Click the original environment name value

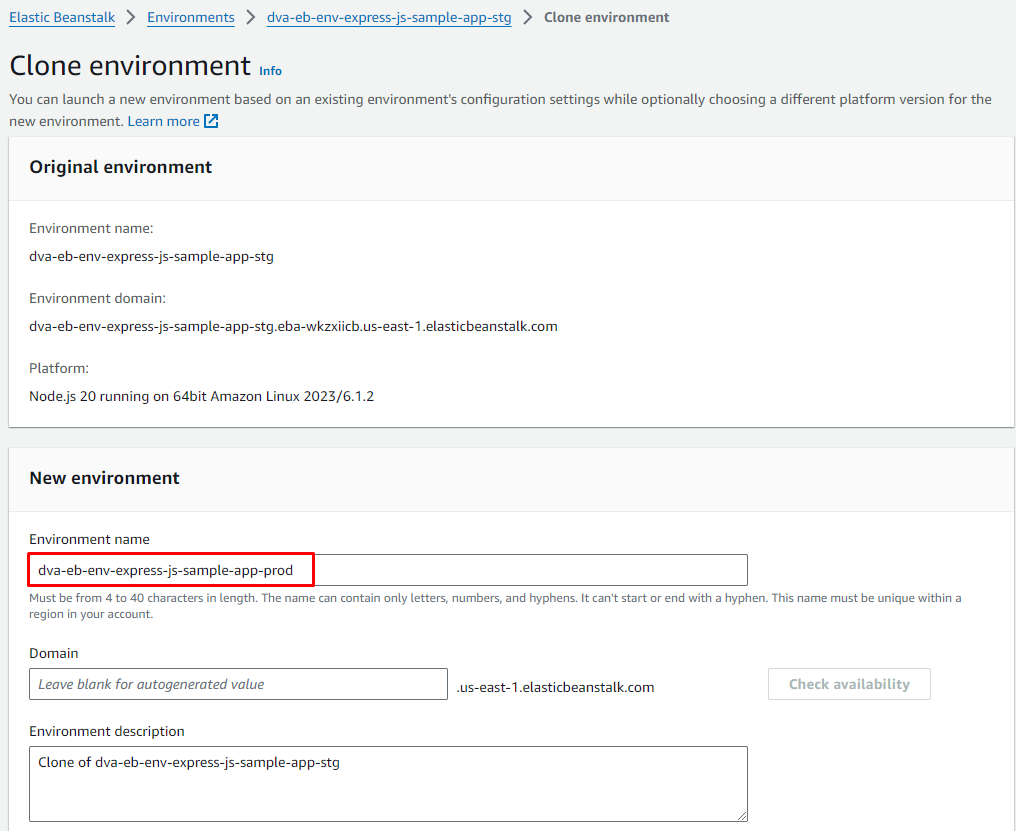click(151, 256)
